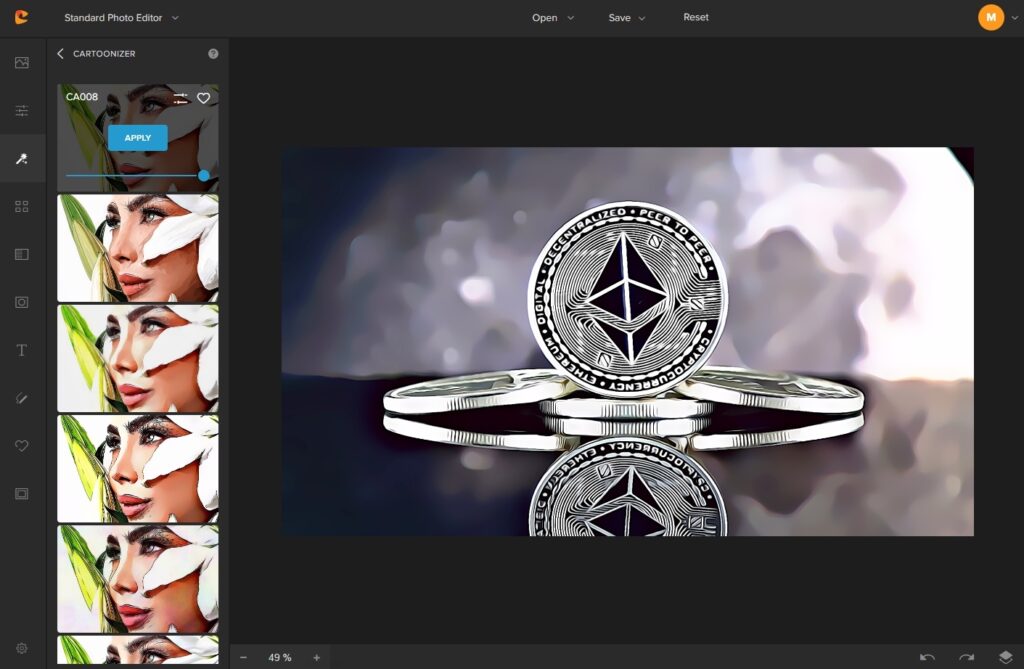Screen dimensions: 1024x669
Task: Open the Layers icon at bottom right
Action: 1006,657
